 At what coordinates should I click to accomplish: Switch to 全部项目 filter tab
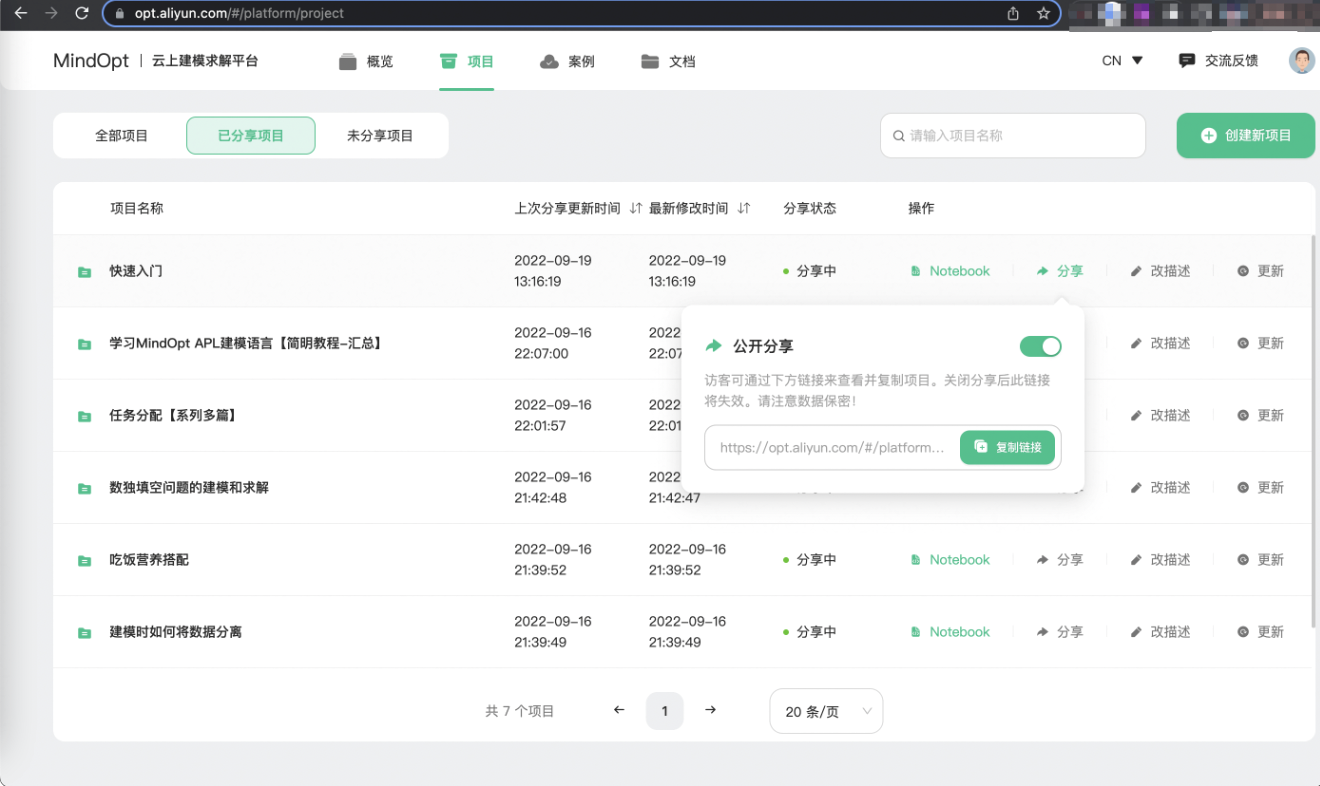pyautogui.click(x=121, y=135)
